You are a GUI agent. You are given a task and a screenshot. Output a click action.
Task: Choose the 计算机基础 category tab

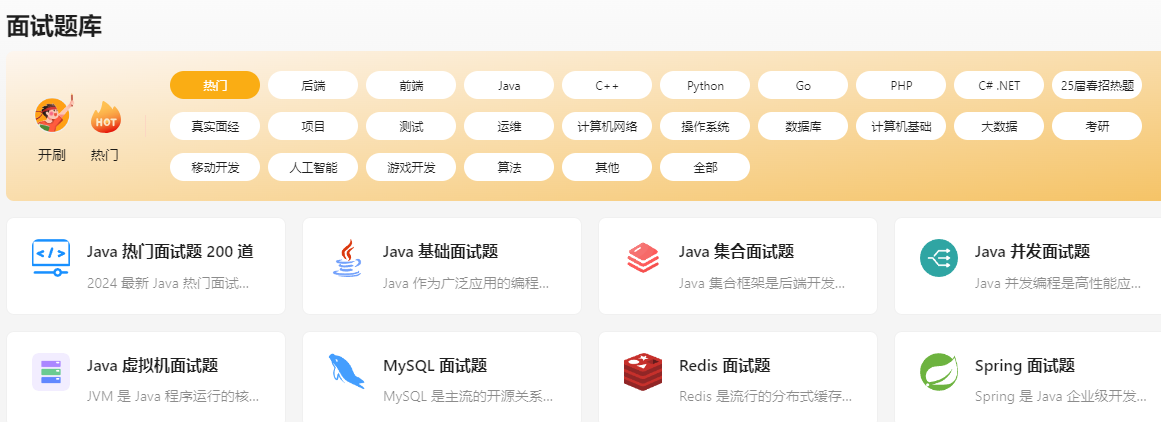[901, 126]
